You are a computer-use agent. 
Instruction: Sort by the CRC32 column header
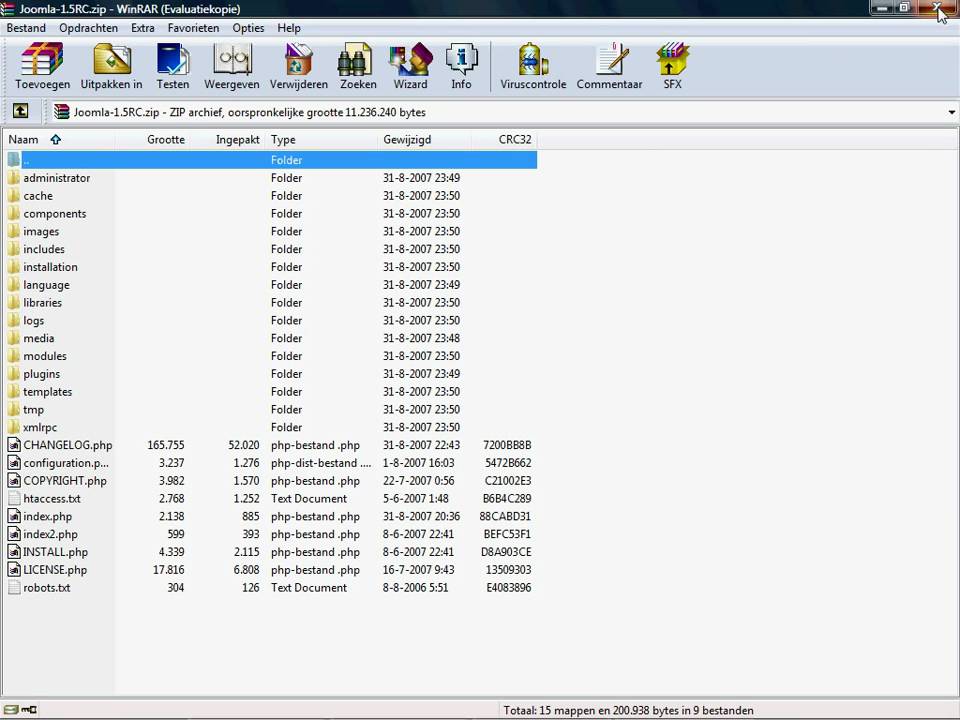click(x=504, y=140)
